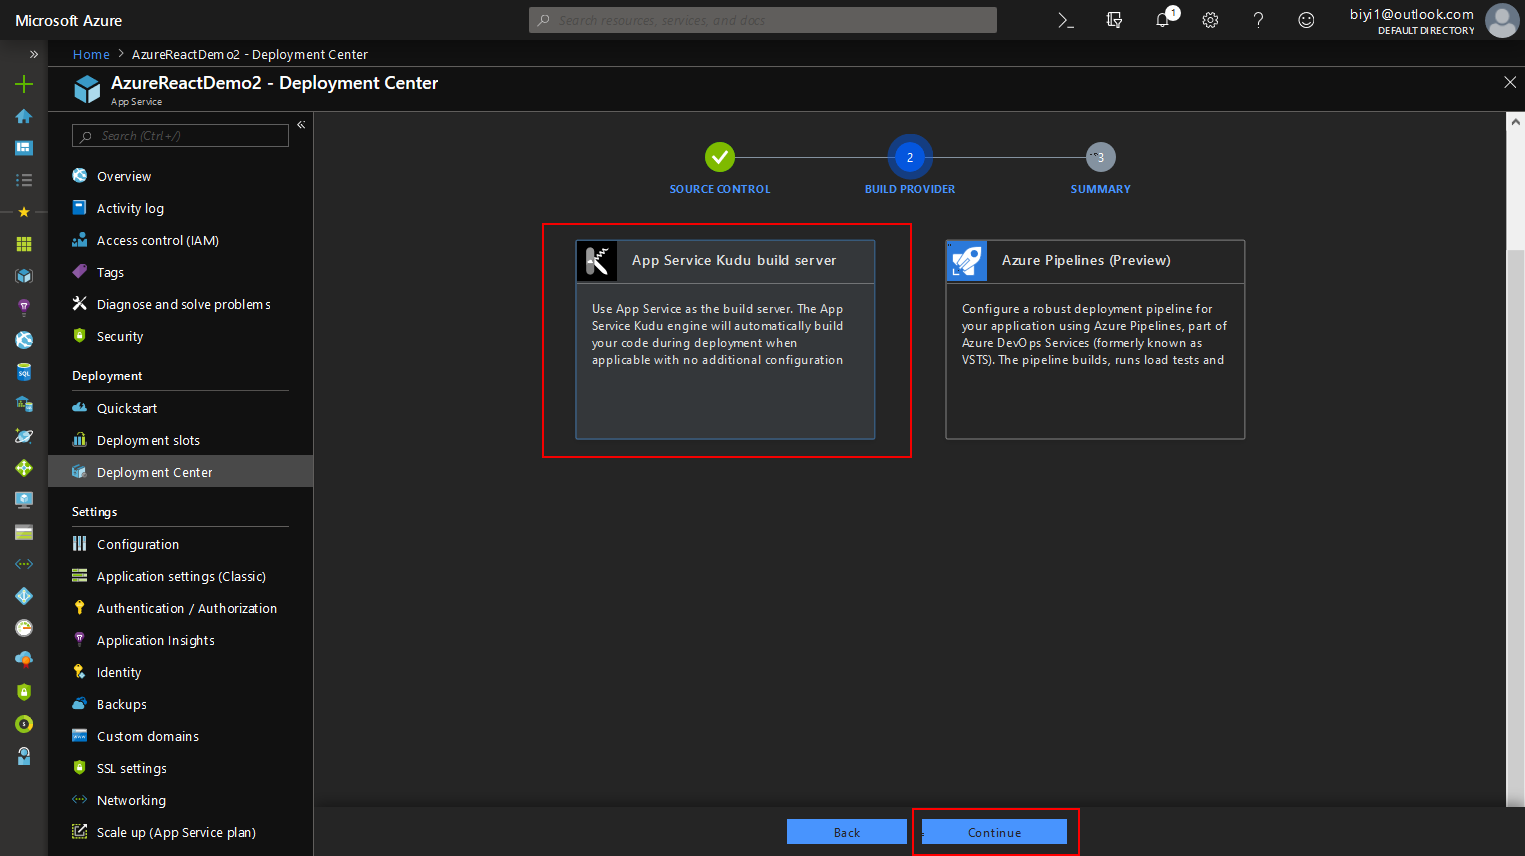1525x856 pixels.
Task: Expand the far-left portal menu chevrons
Action: [x=33, y=54]
